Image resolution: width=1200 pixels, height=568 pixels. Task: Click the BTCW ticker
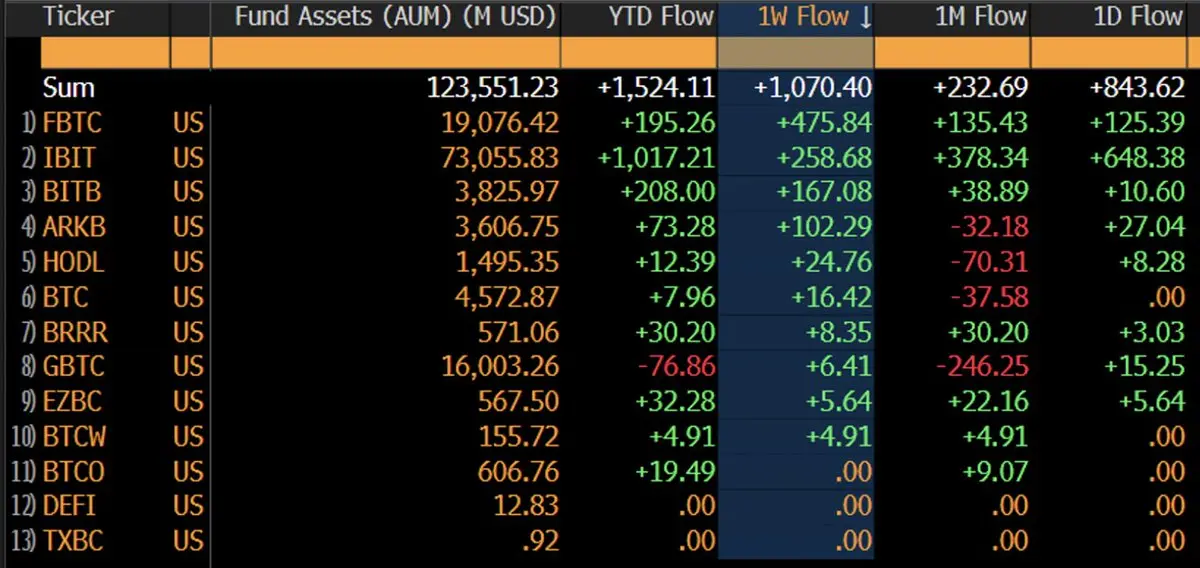[75, 437]
